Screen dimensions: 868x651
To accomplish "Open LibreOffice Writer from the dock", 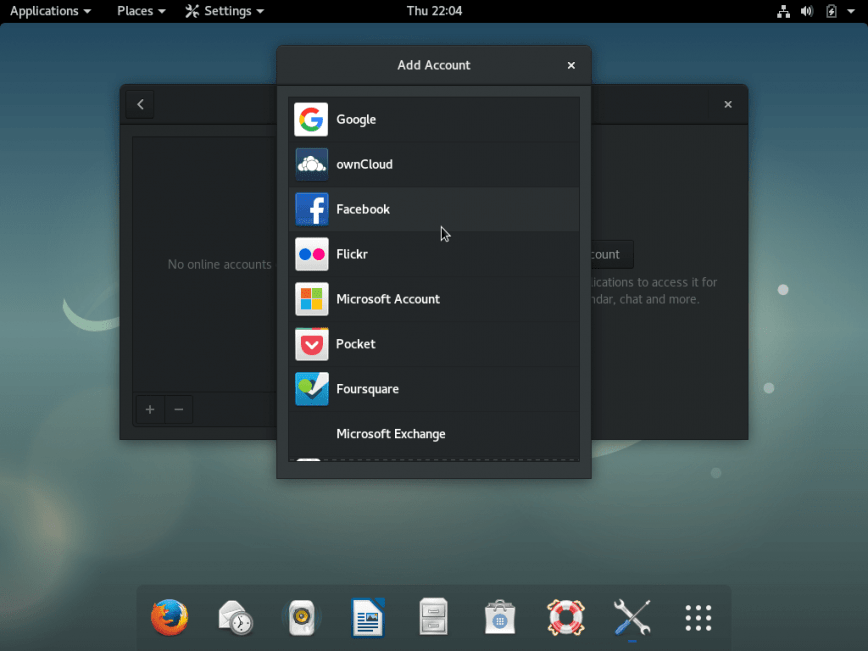I will [x=368, y=617].
